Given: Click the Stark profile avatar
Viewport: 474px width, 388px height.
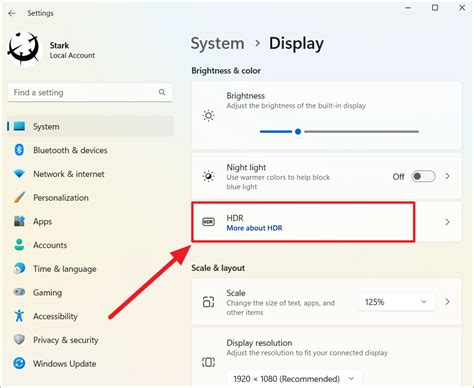Looking at the screenshot, I should click(x=24, y=49).
